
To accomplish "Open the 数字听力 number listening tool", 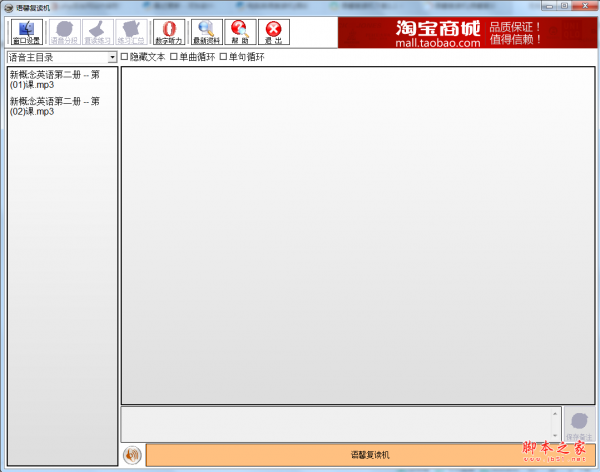I will (169, 32).
